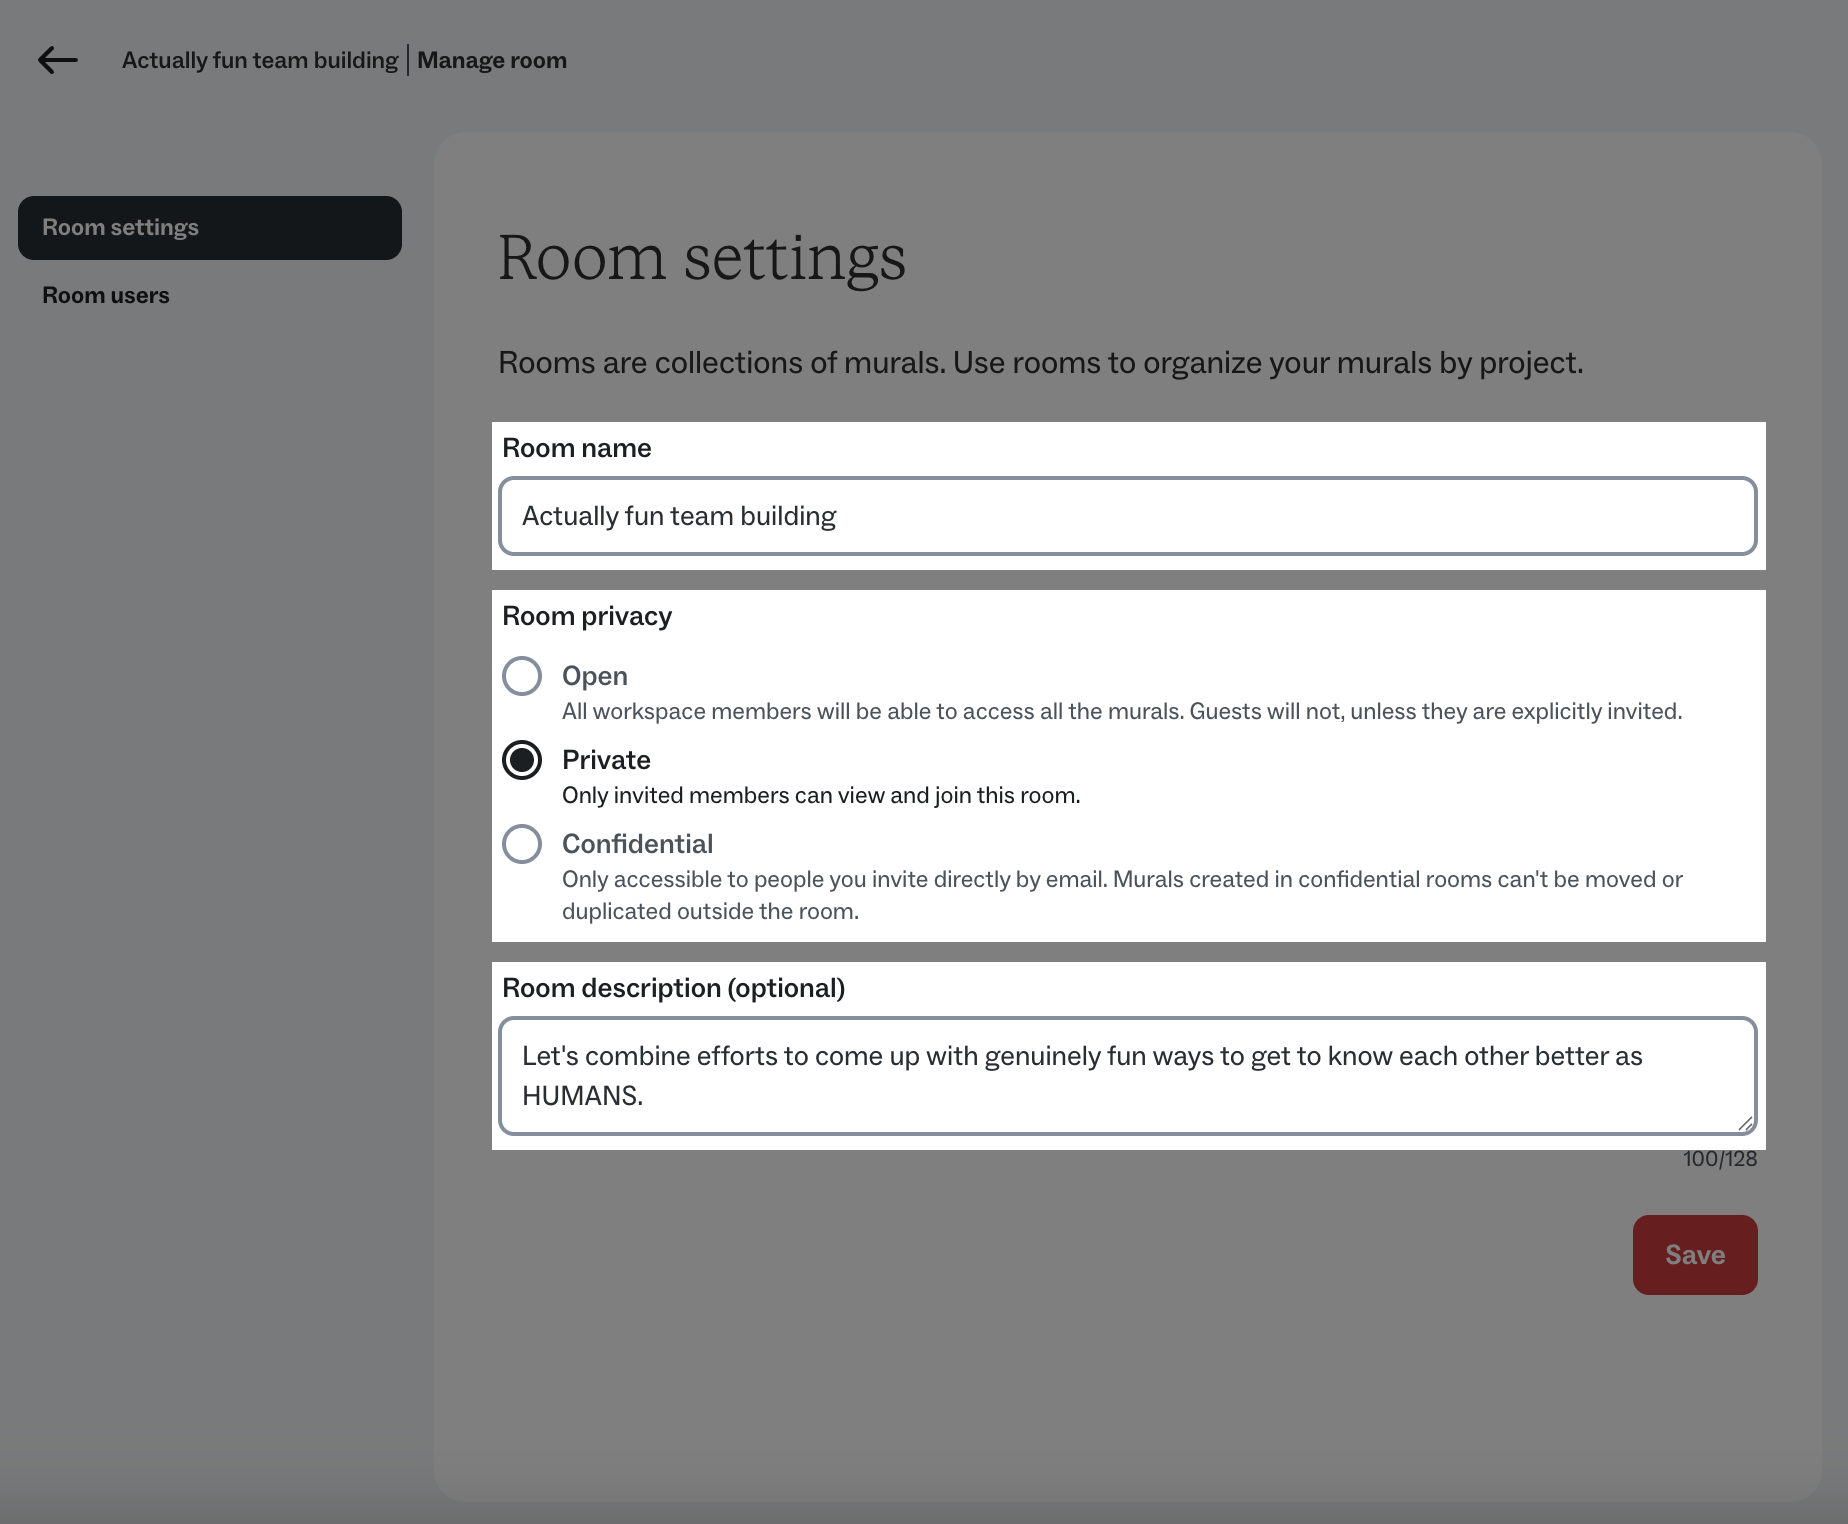
Task: Click the 'All workspace members will be able' description
Action: [x=1122, y=711]
